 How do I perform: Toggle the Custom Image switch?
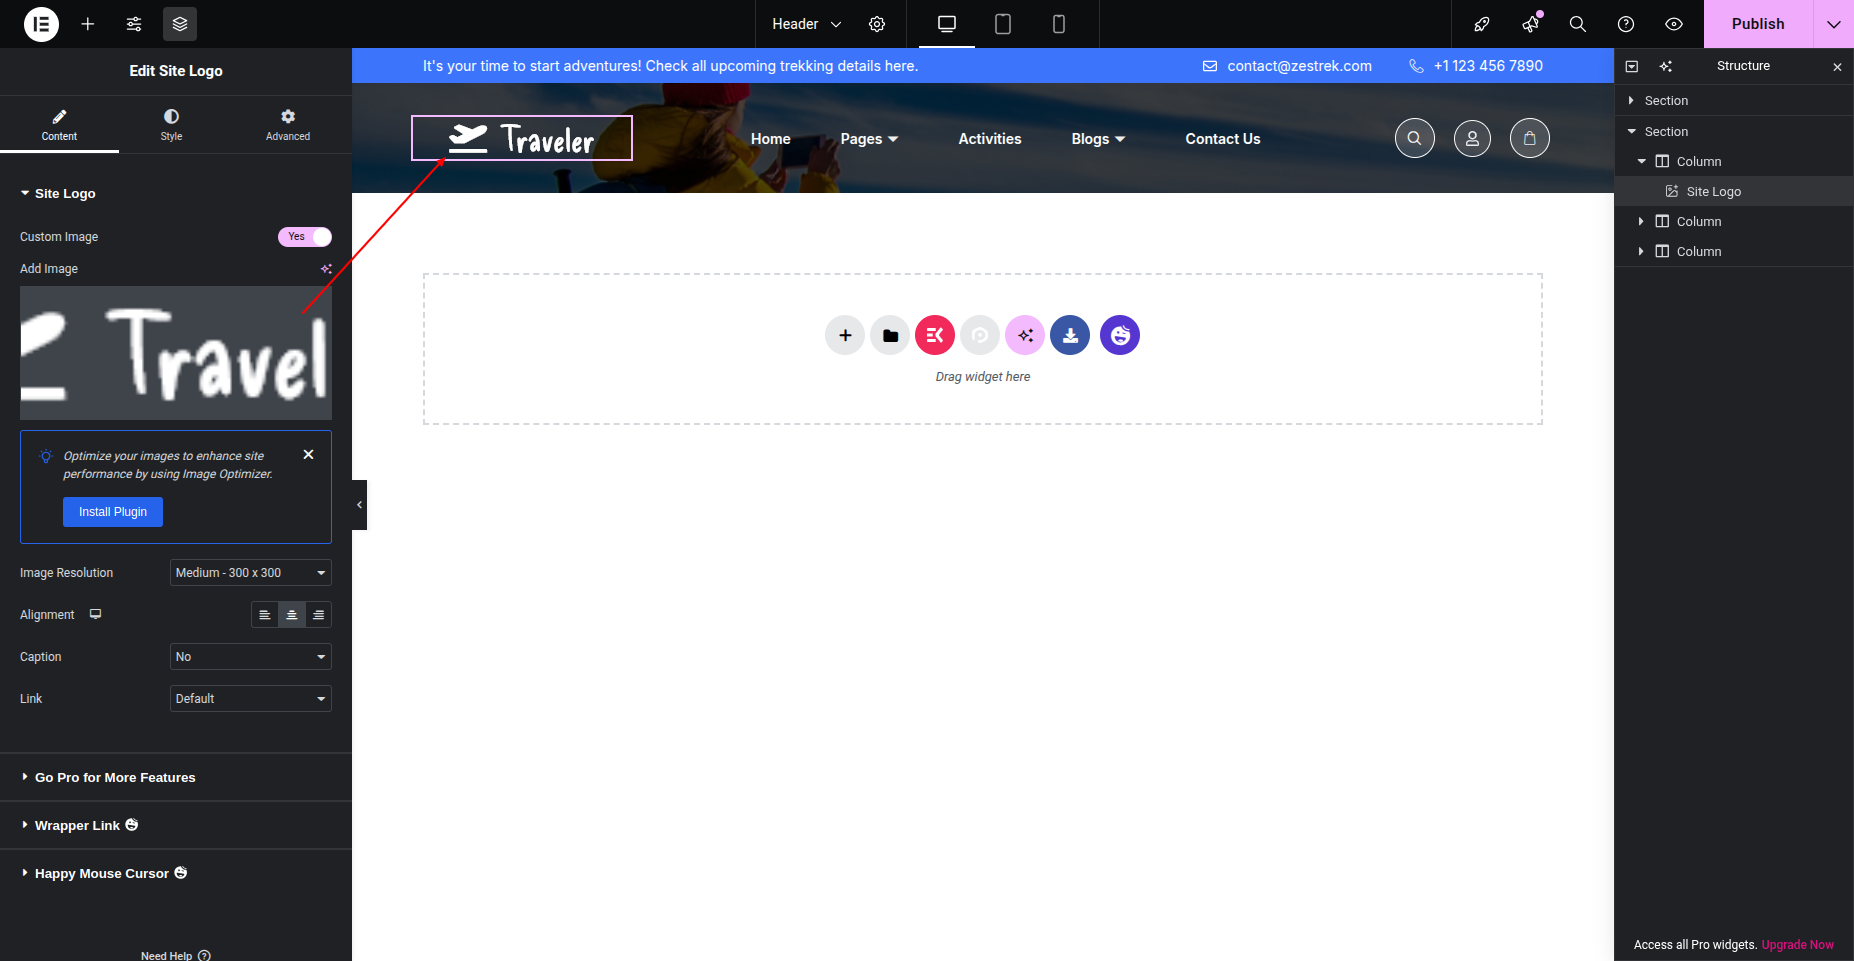pyautogui.click(x=304, y=237)
